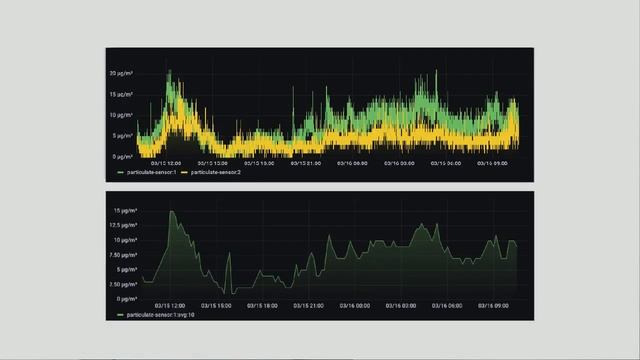Click the 03/16 09:00 time label in top chart

[492, 163]
